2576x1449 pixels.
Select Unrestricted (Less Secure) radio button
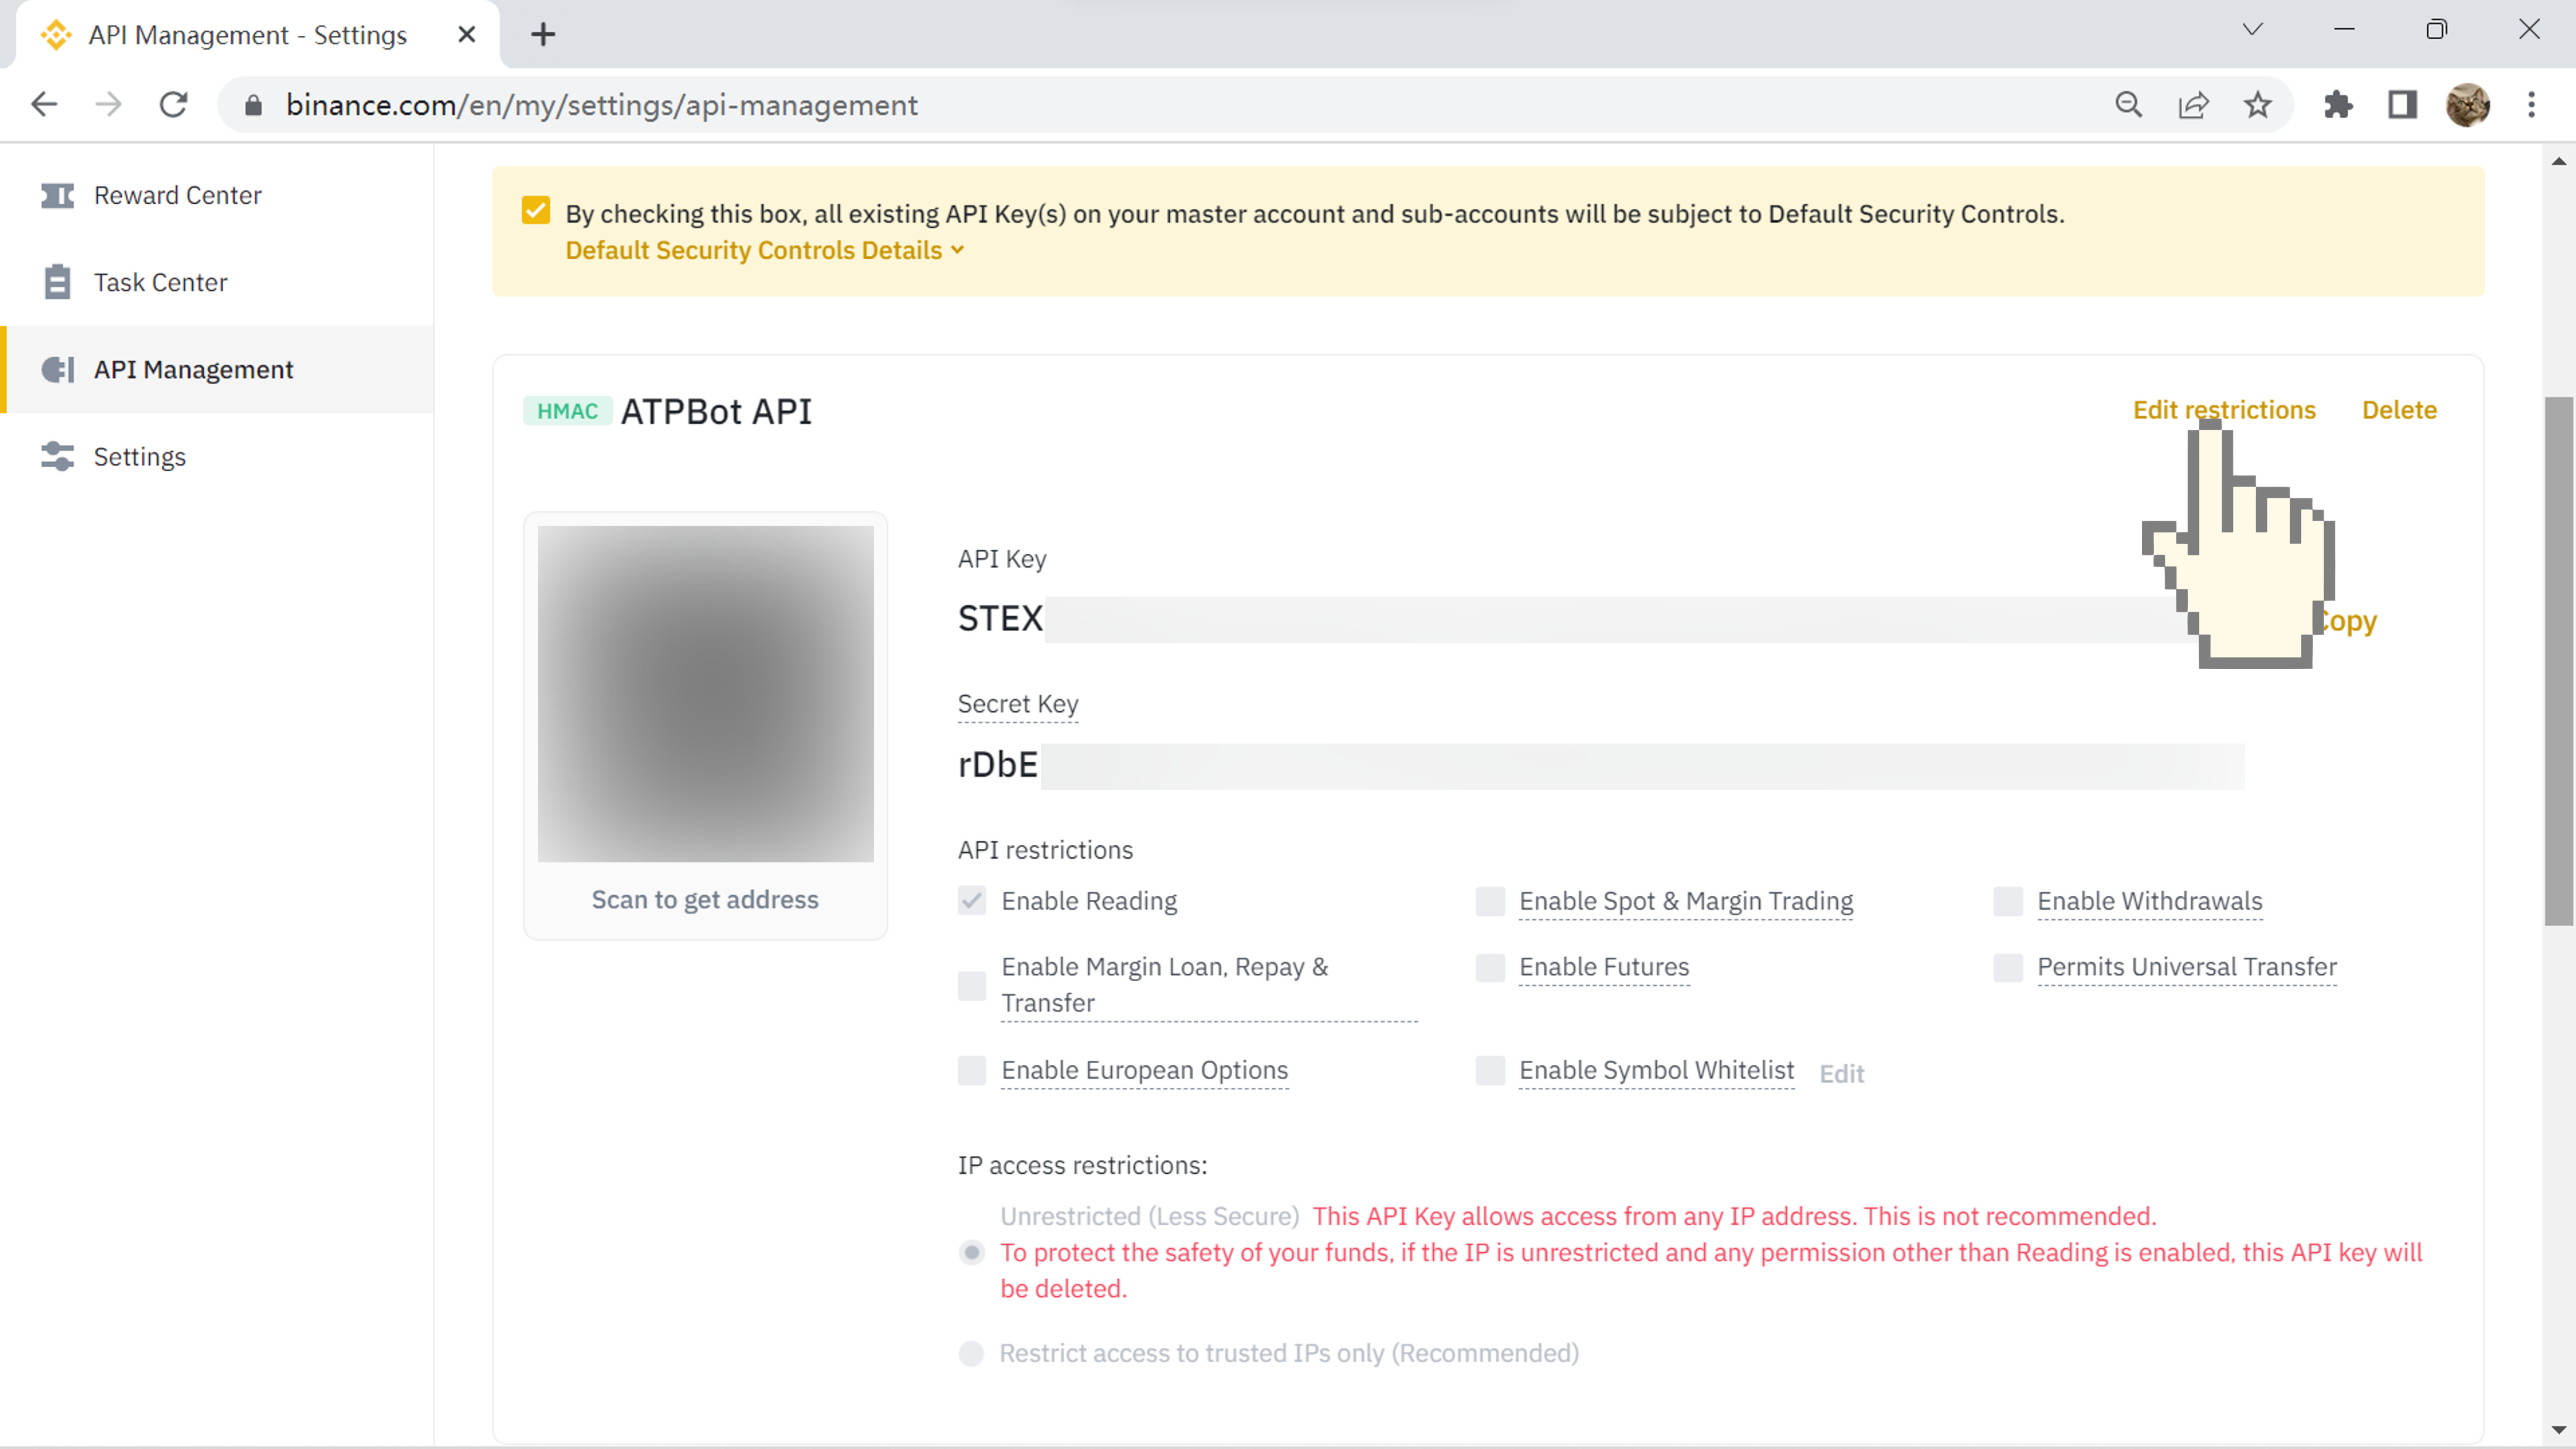point(972,1252)
